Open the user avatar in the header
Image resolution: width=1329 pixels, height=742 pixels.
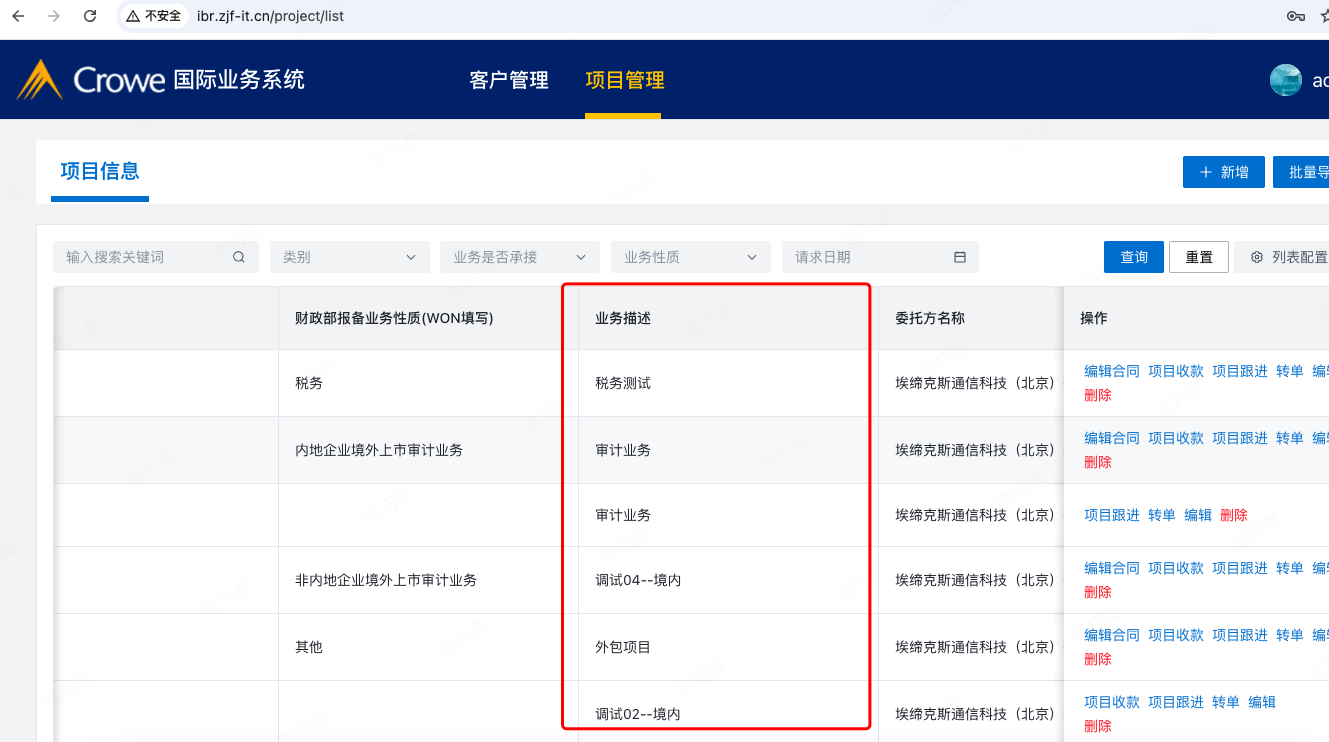pos(1285,81)
